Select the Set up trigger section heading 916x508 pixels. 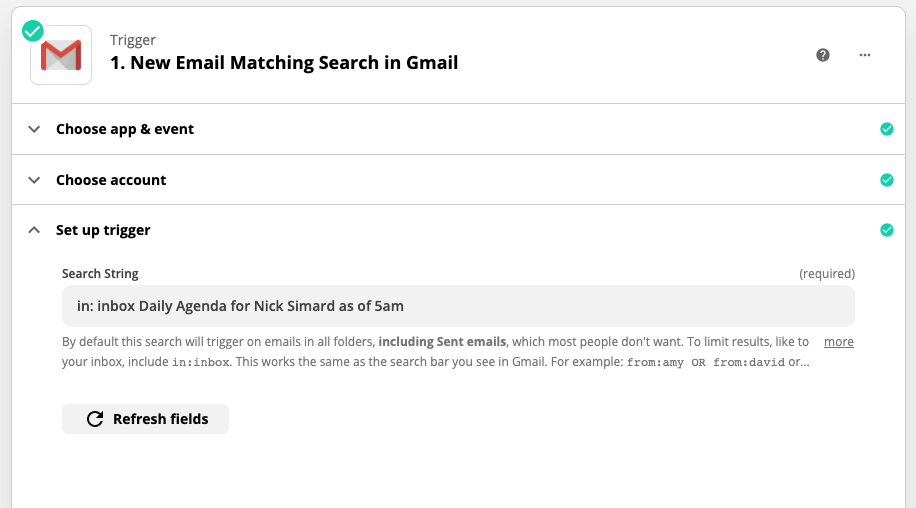pyautogui.click(x=103, y=230)
